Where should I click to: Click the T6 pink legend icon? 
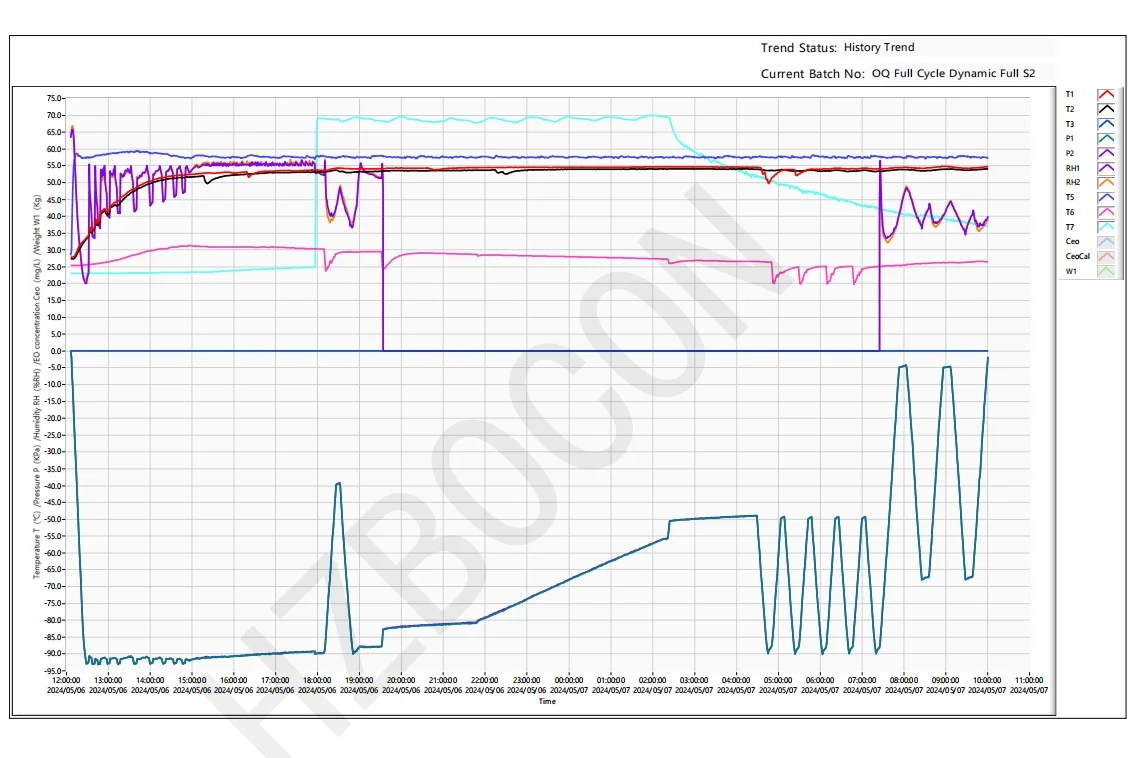click(x=1105, y=212)
